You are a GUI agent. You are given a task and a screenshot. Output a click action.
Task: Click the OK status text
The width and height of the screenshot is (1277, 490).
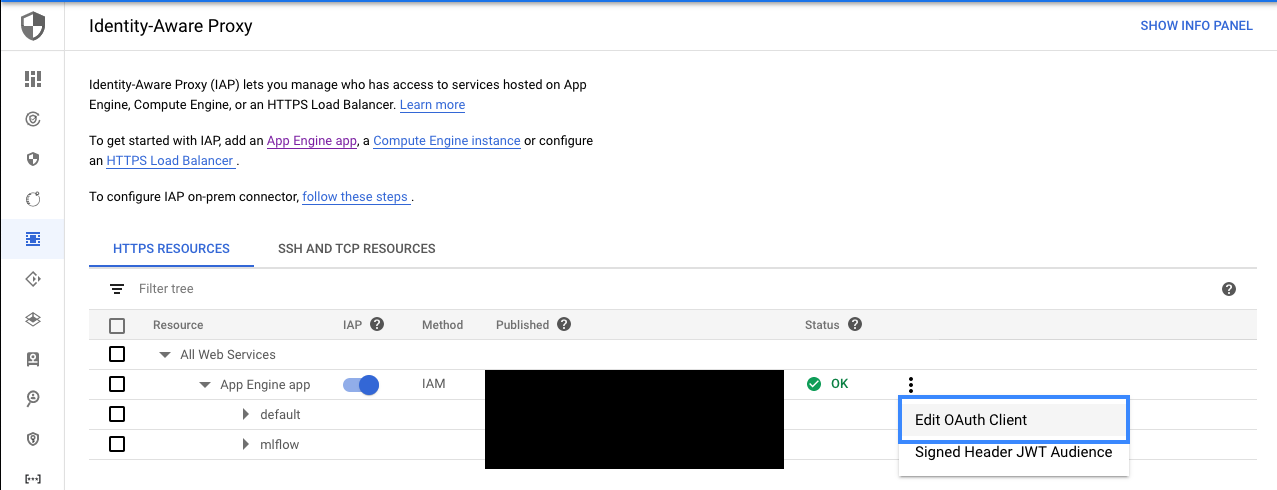point(839,384)
